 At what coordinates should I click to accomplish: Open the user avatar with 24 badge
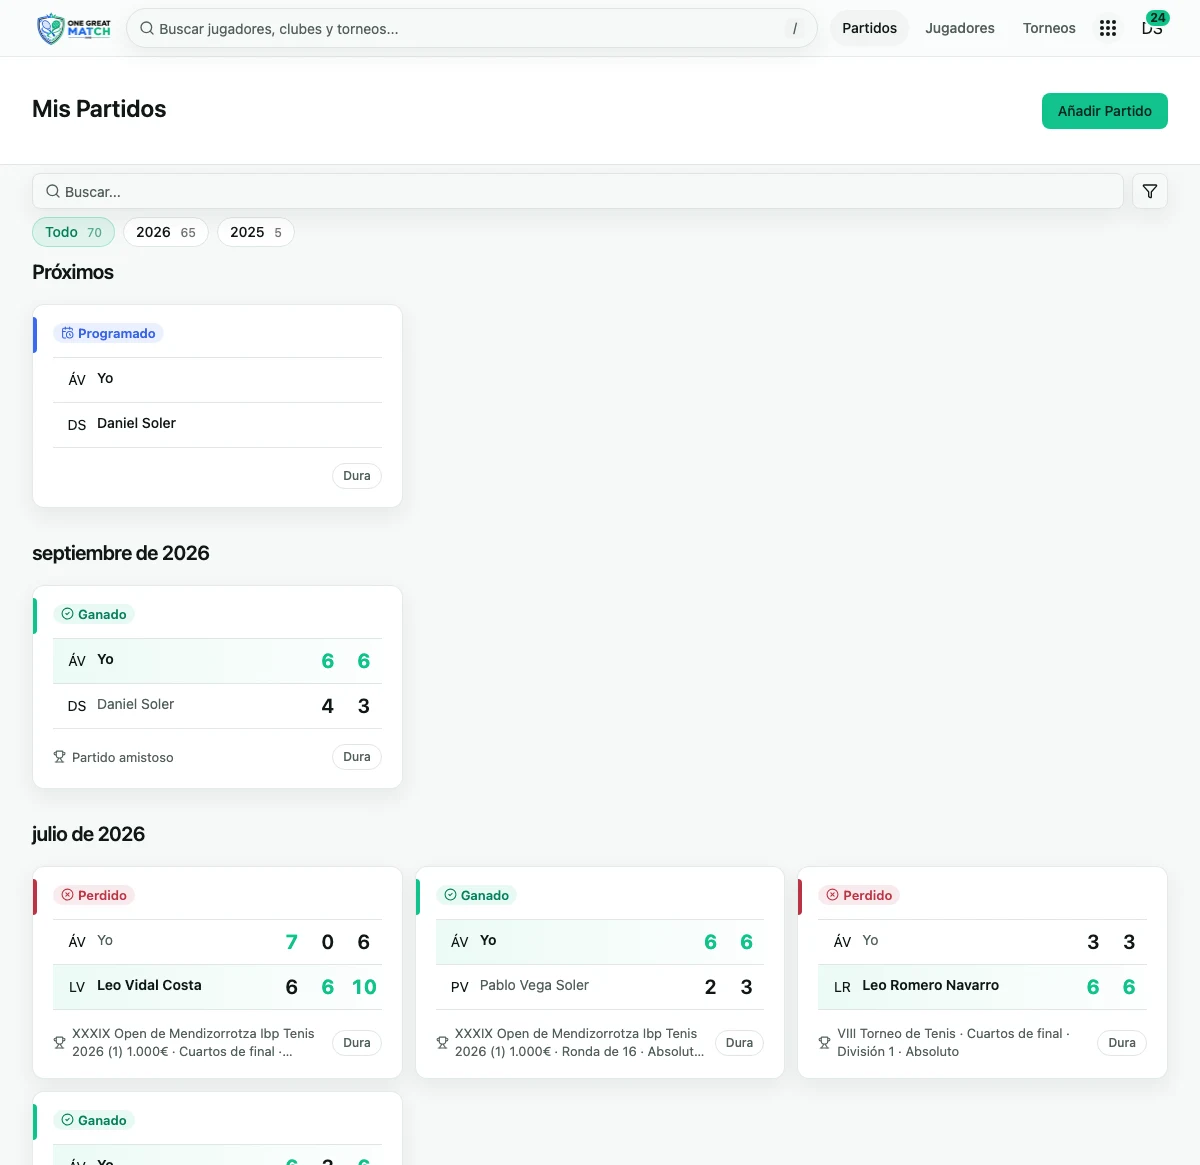(1153, 27)
